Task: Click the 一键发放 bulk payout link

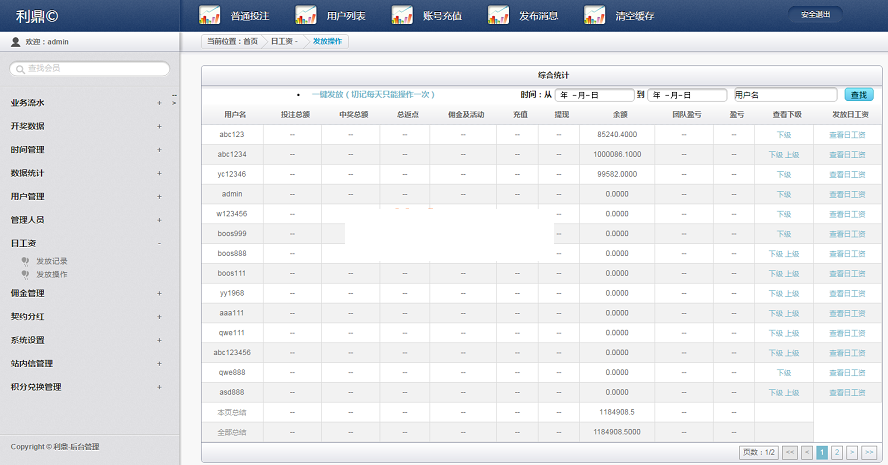Action: (372, 94)
